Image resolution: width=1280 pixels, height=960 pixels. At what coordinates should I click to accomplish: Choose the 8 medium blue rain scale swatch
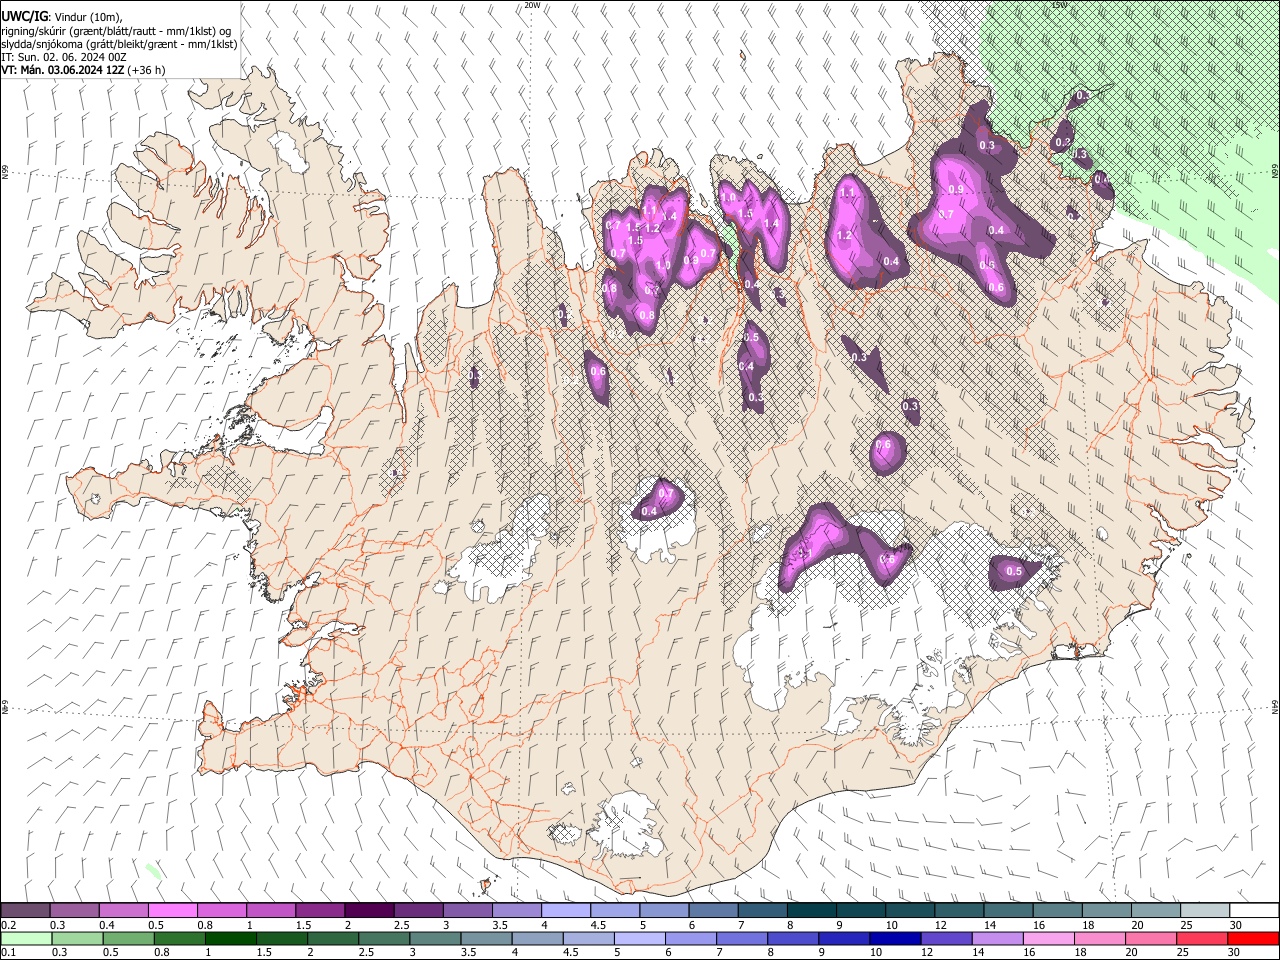click(x=792, y=938)
